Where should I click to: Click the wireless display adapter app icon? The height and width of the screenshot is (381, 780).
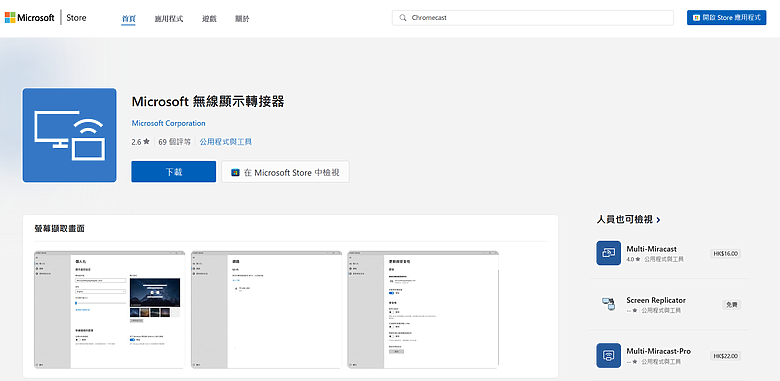coord(69,135)
